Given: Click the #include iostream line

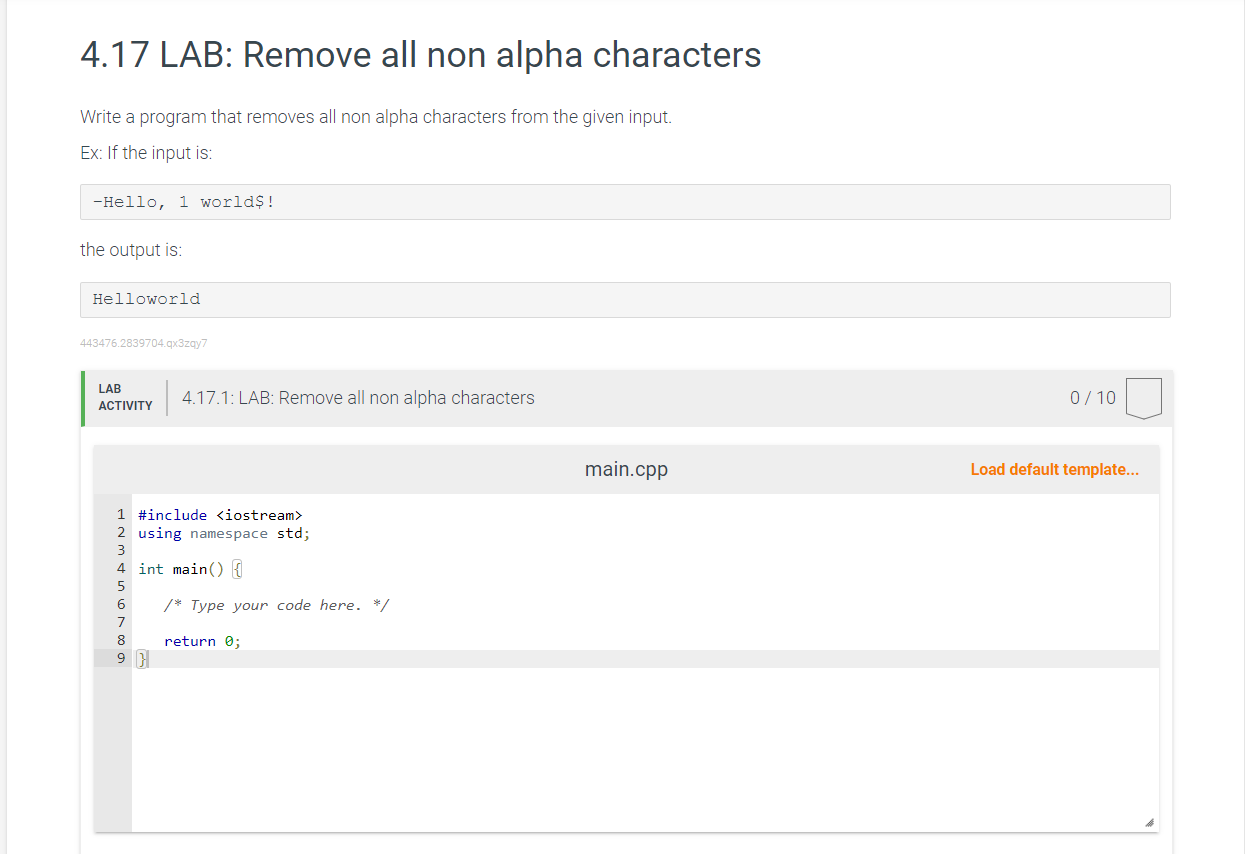Looking at the screenshot, I should [x=219, y=514].
